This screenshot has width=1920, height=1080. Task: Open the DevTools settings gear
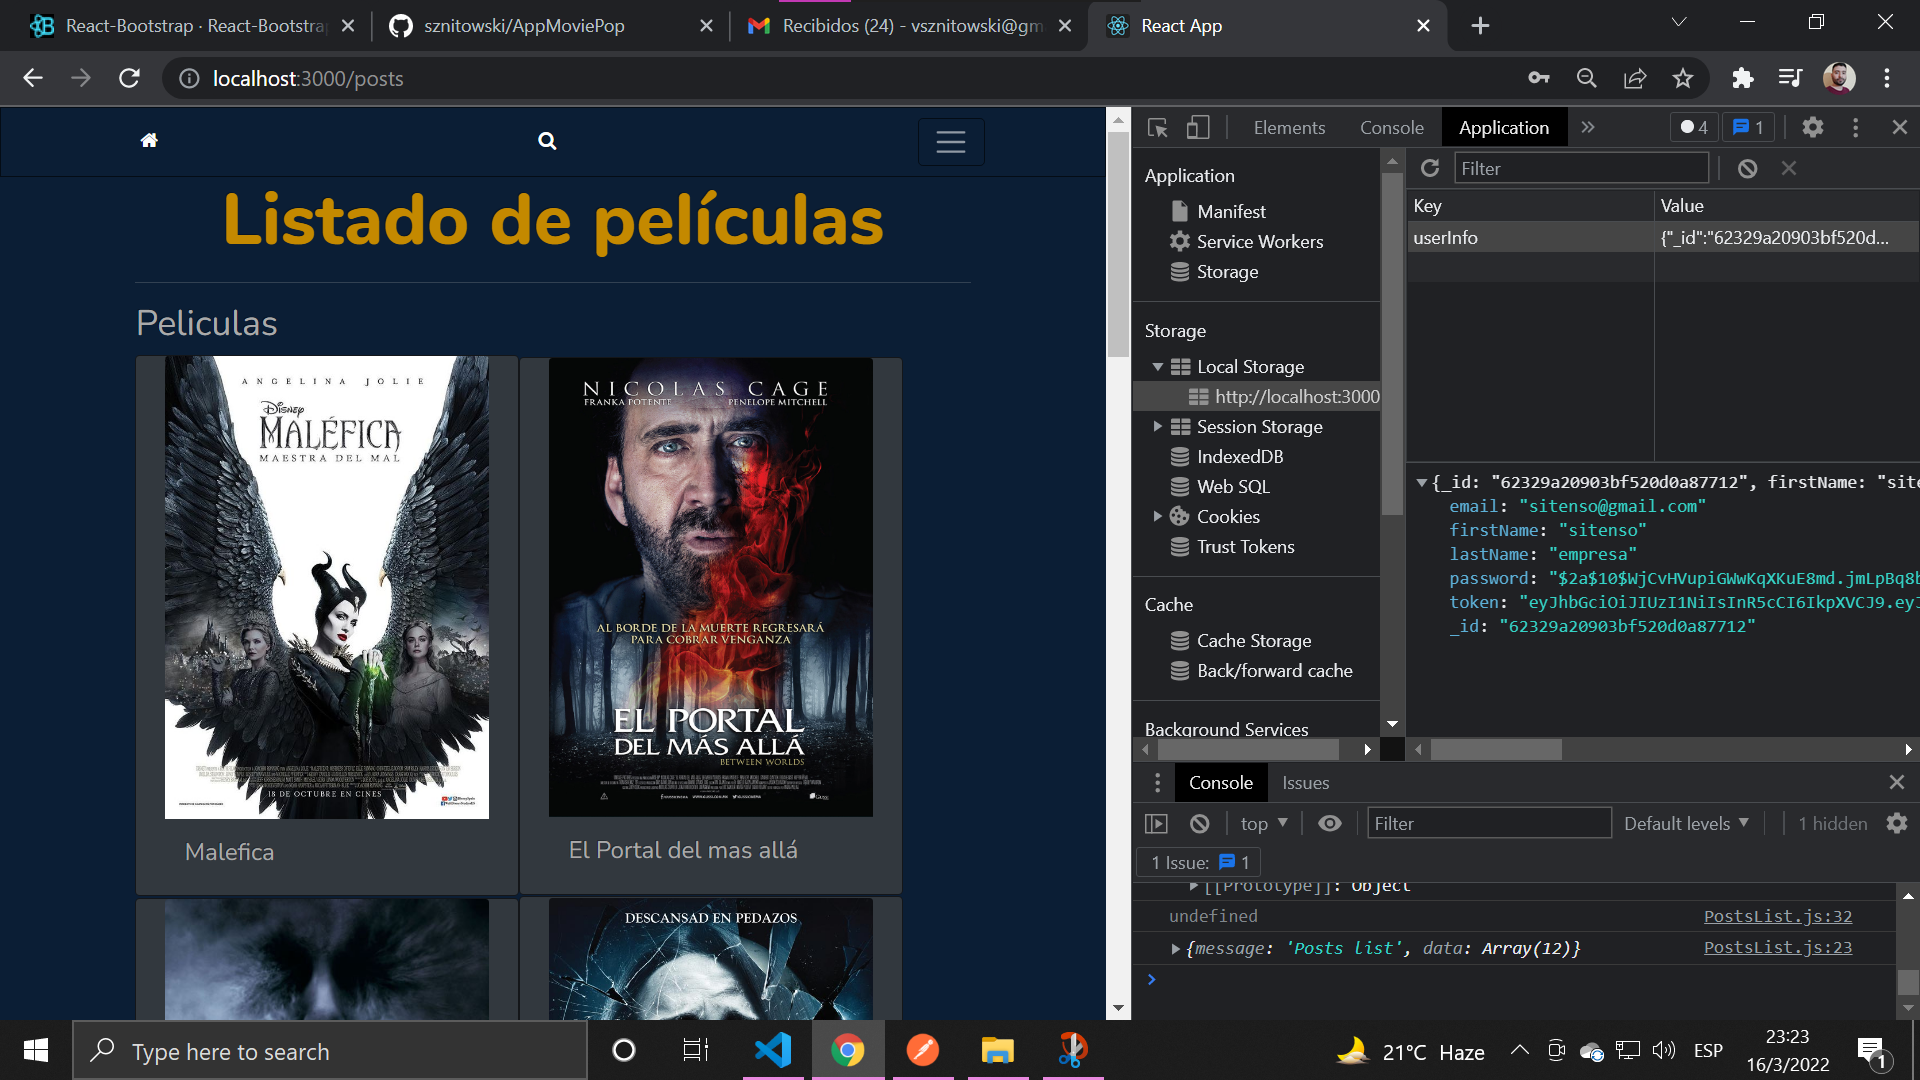click(1814, 127)
